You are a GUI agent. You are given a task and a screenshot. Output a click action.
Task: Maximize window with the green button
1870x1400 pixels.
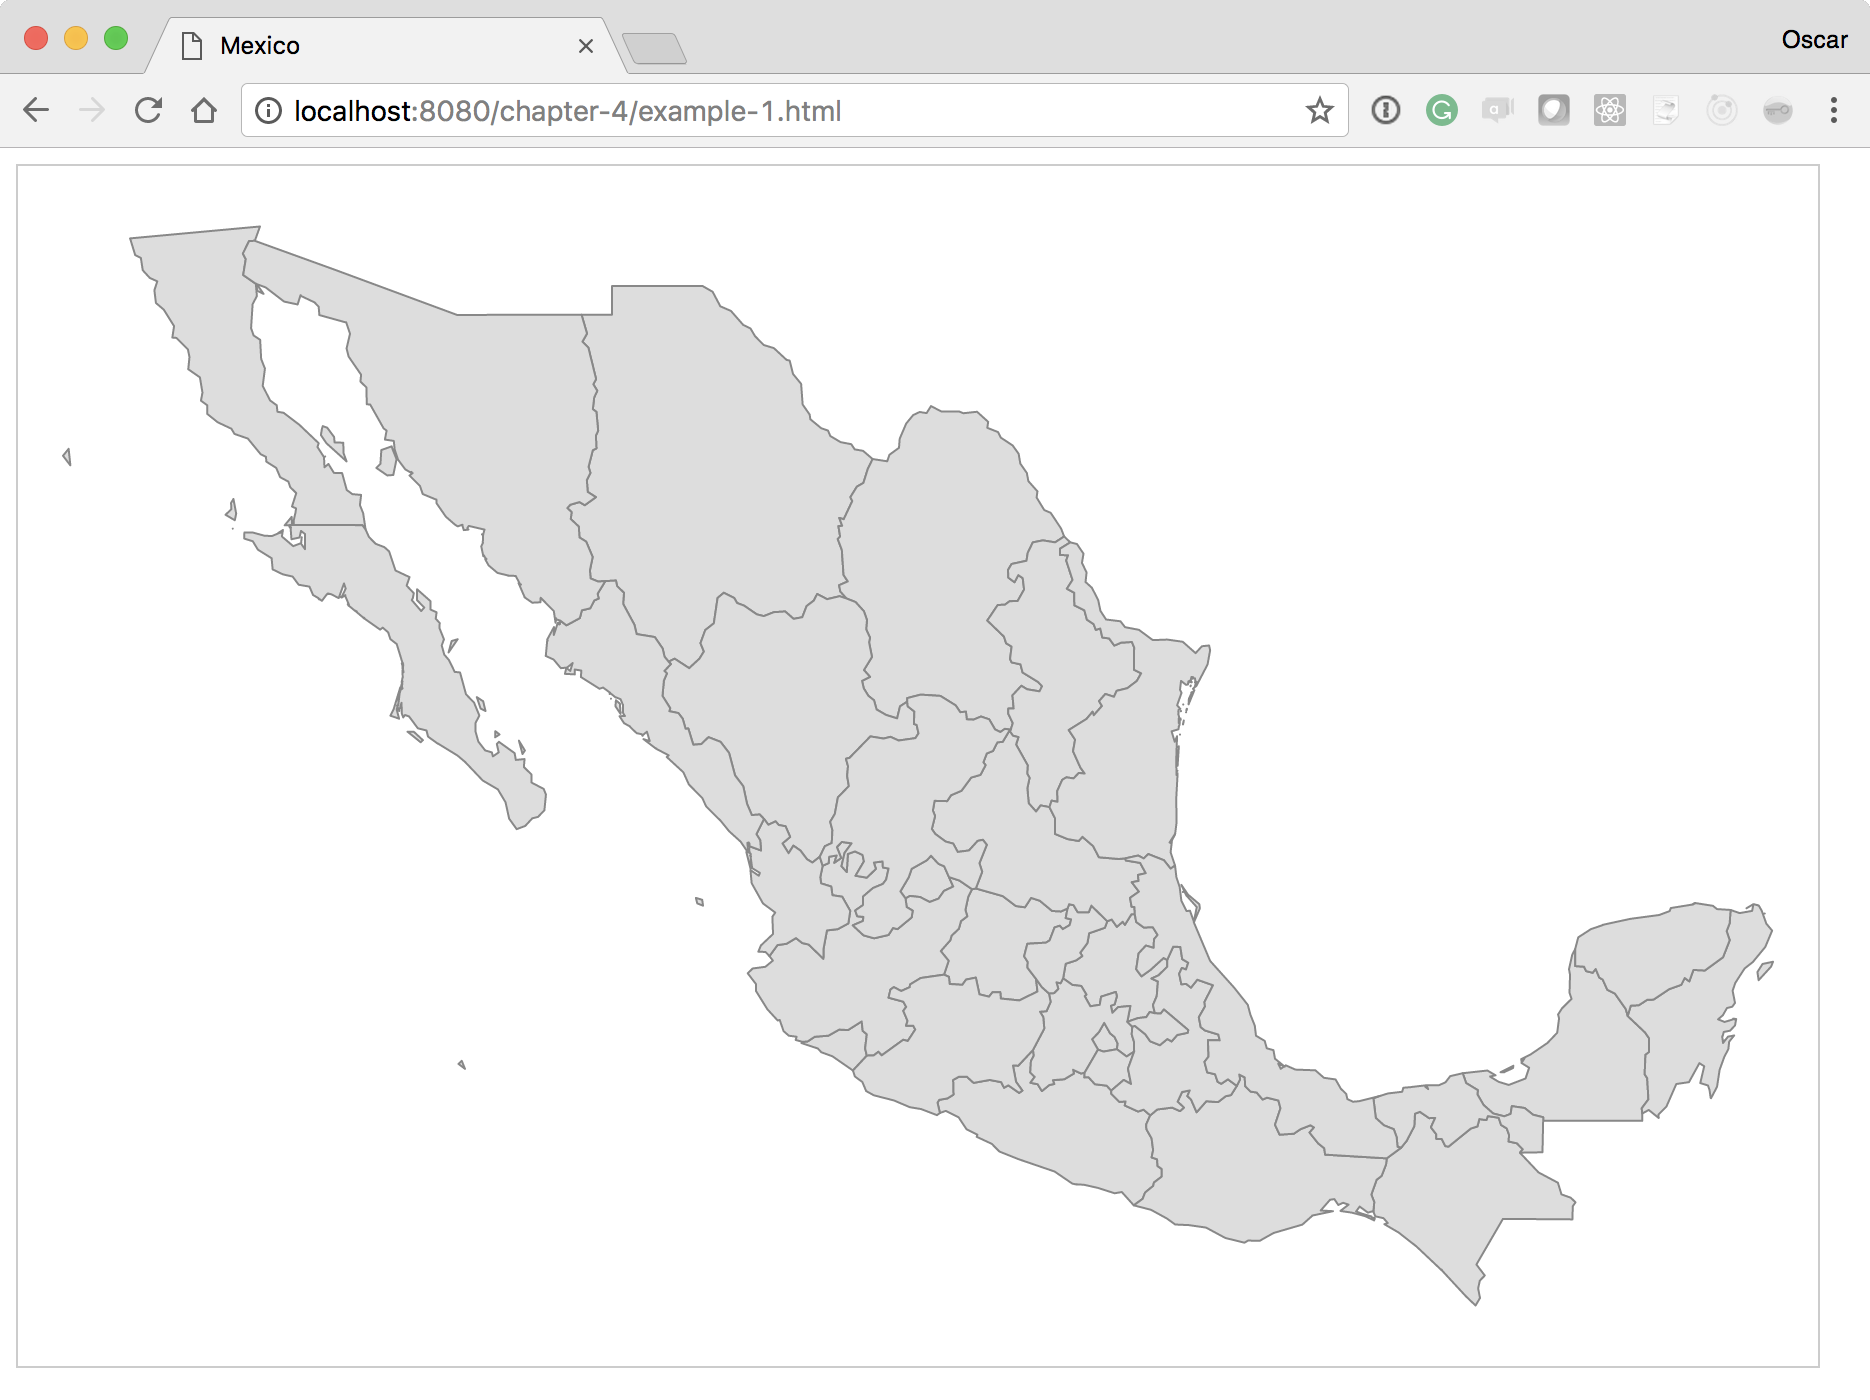click(x=116, y=38)
